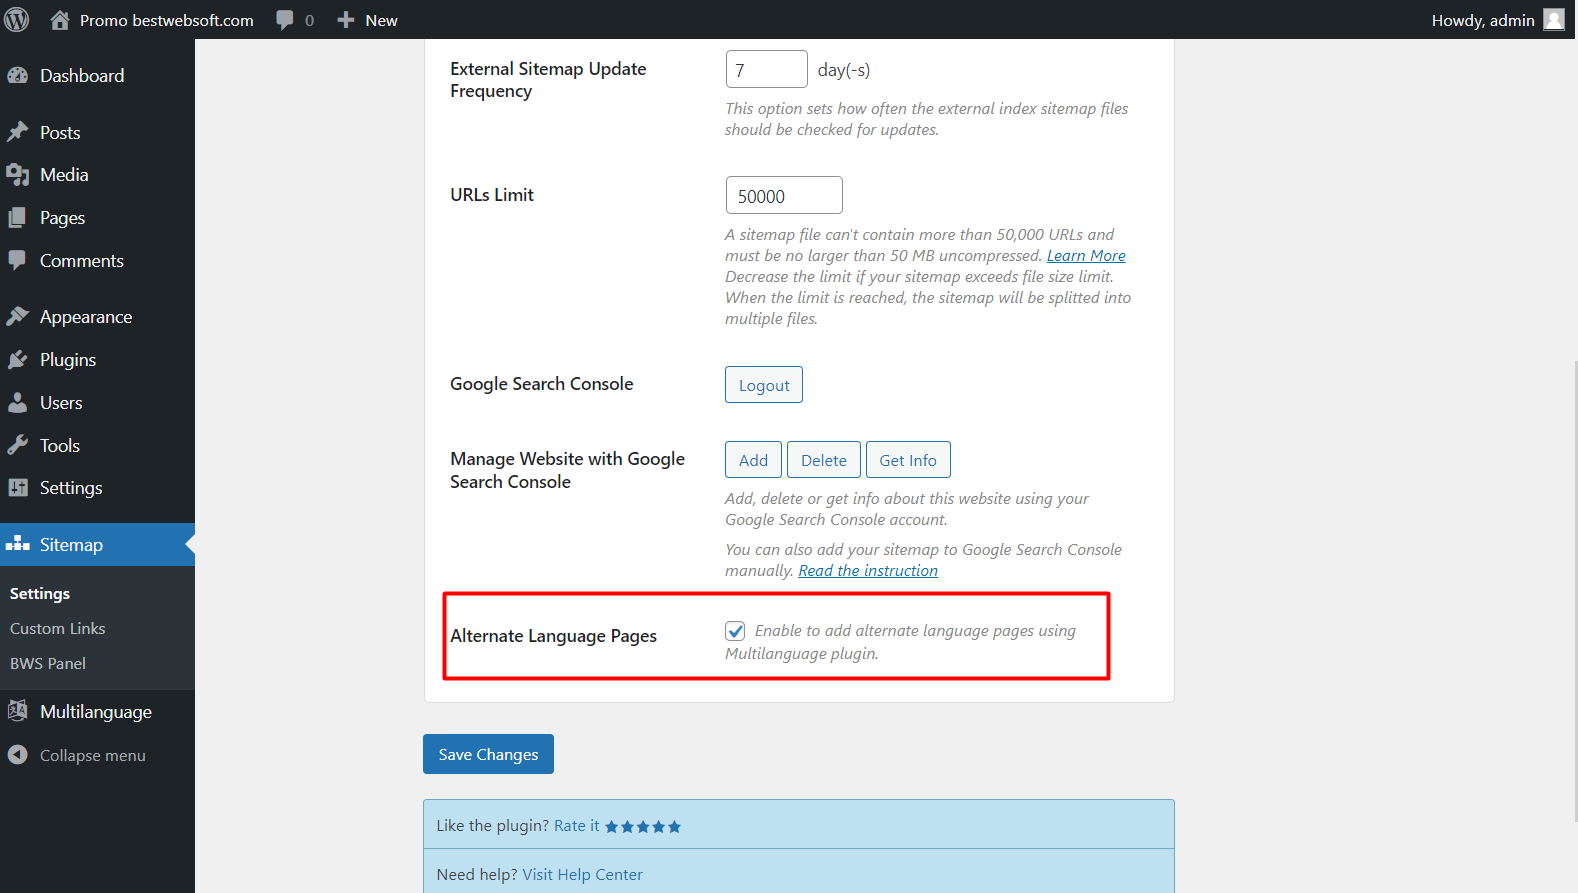1578x893 pixels.
Task: Click the Collapse menu arrow icon
Action: tap(18, 755)
